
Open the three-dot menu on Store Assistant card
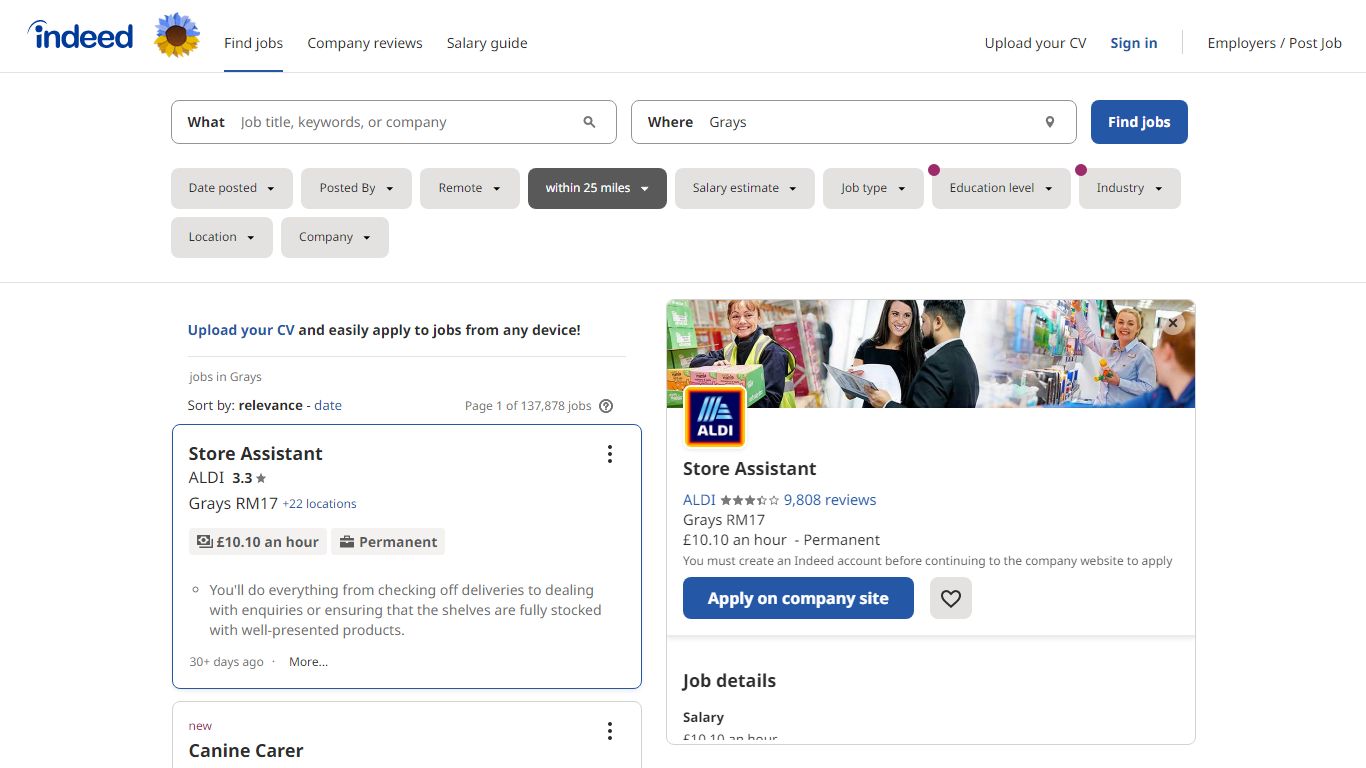(610, 454)
